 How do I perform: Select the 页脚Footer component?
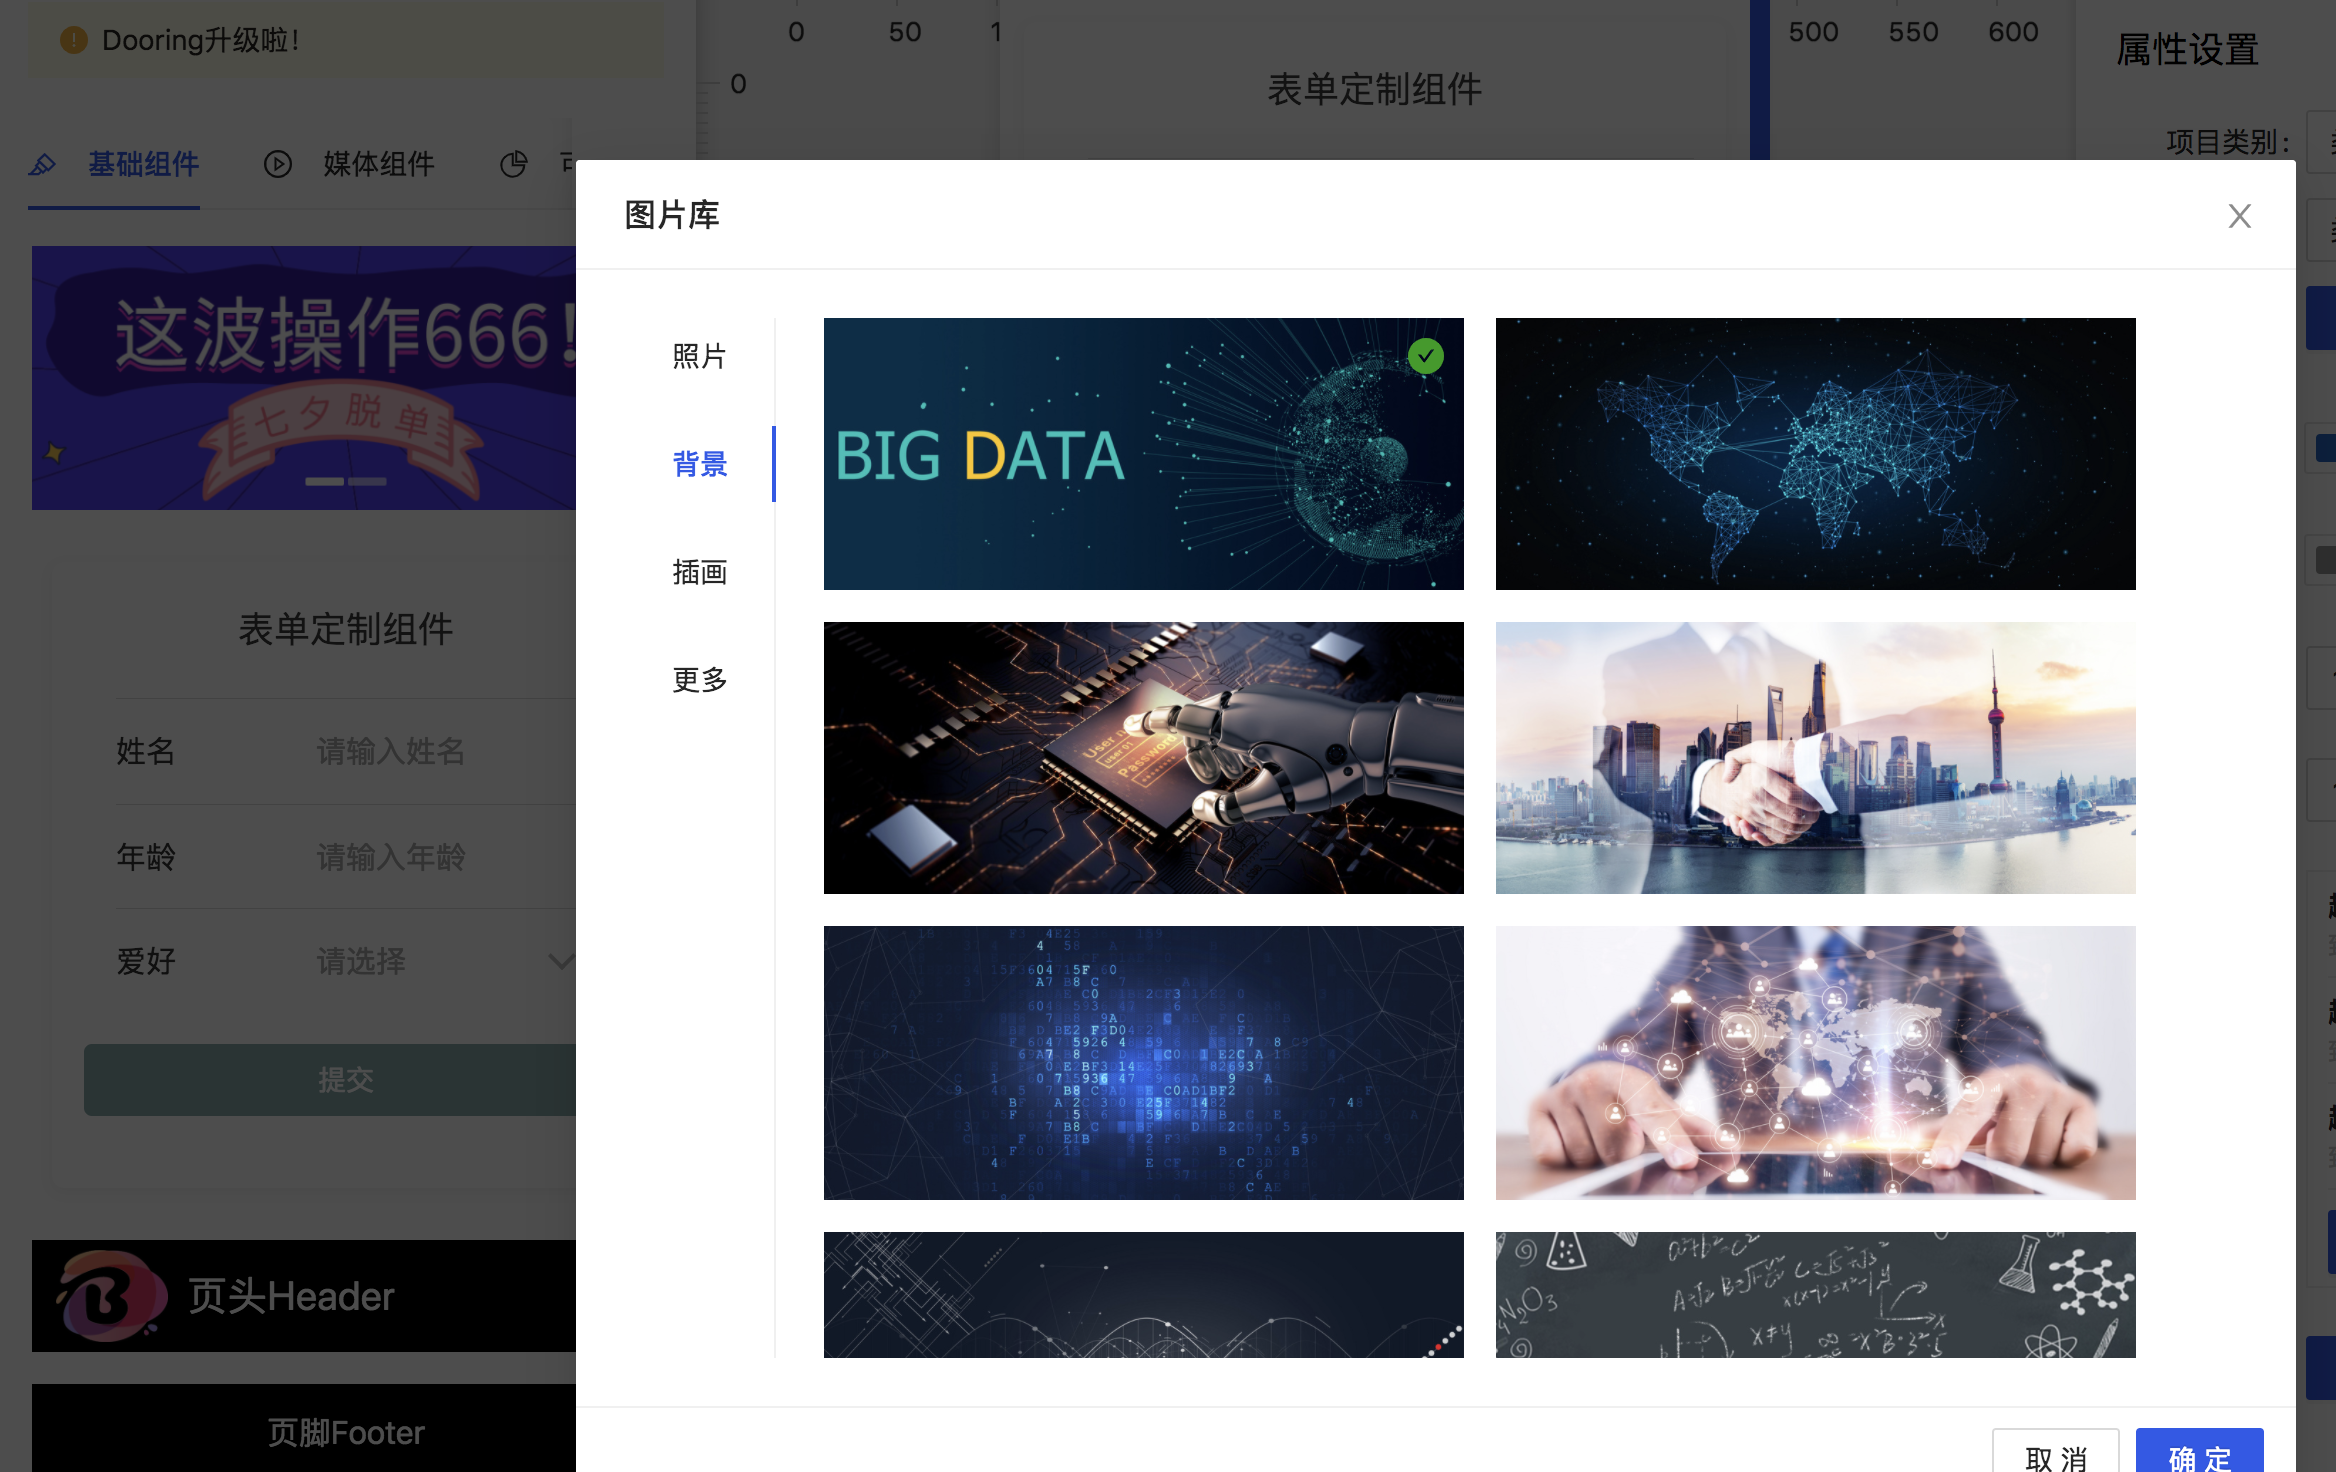tap(304, 1428)
